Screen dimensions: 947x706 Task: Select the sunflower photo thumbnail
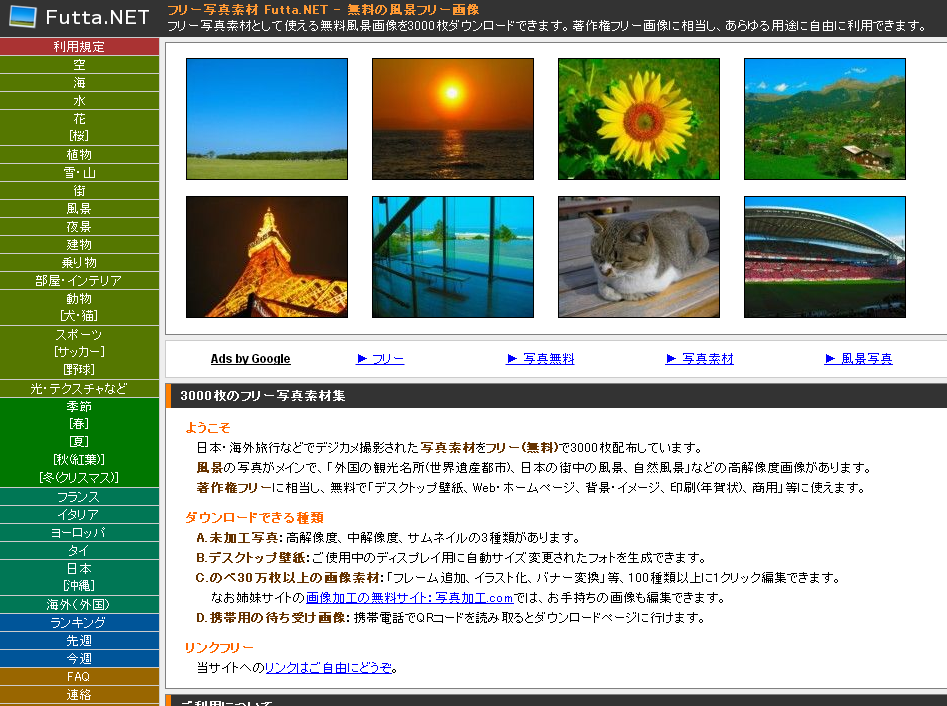pyautogui.click(x=639, y=119)
